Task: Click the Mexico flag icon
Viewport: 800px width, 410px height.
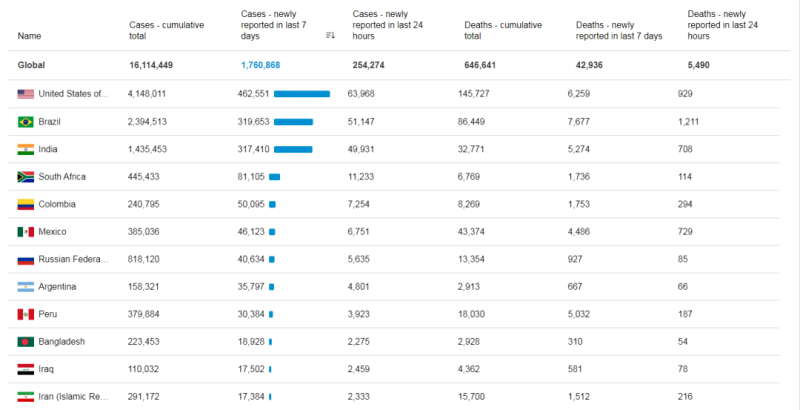Action: pos(26,232)
